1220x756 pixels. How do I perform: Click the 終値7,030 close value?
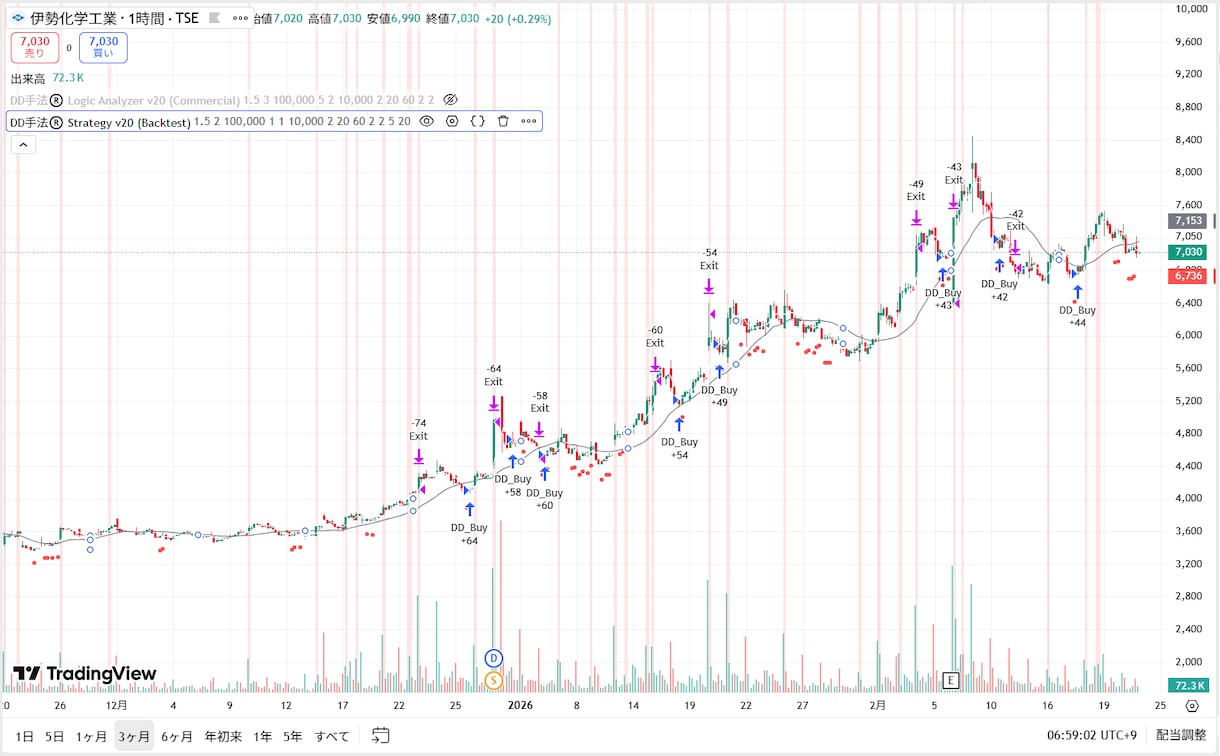pos(452,18)
